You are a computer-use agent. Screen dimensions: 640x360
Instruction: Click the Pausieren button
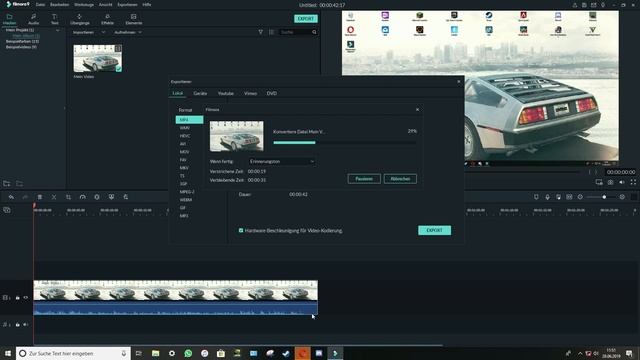(x=364, y=179)
